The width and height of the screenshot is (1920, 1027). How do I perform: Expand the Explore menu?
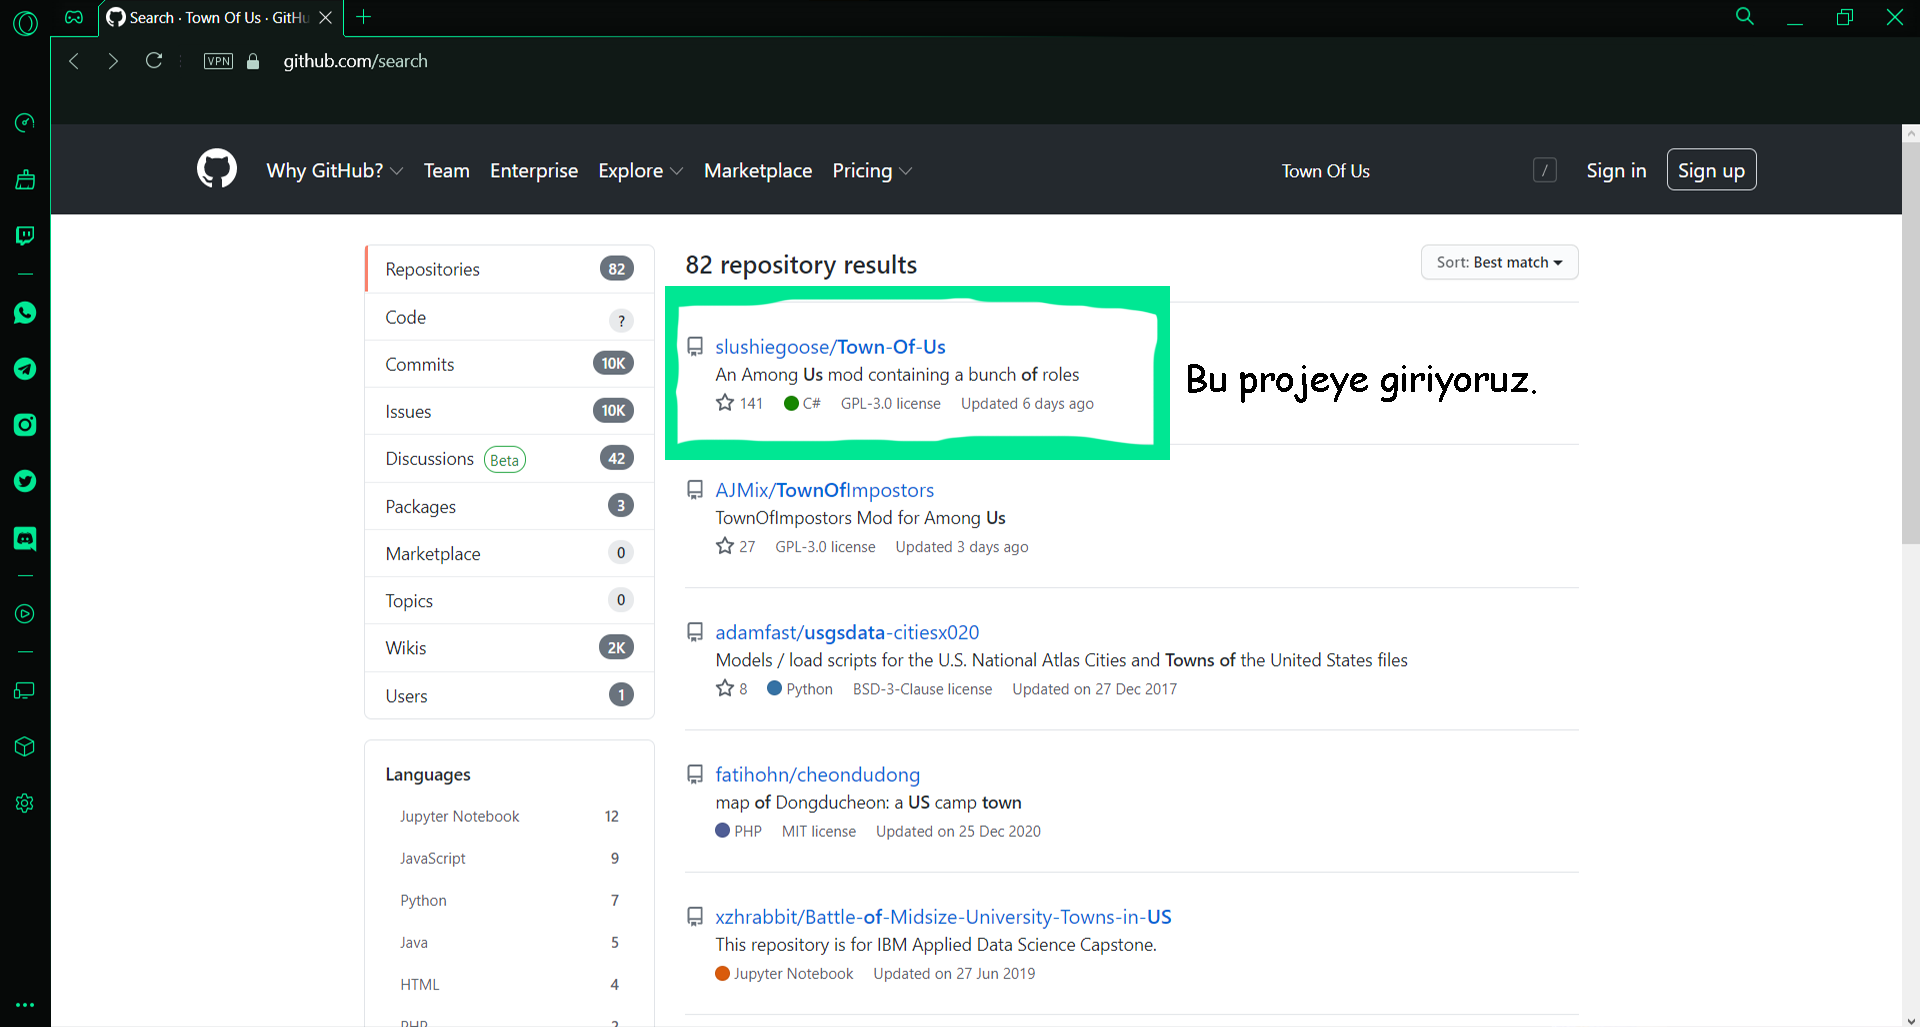[x=641, y=171]
